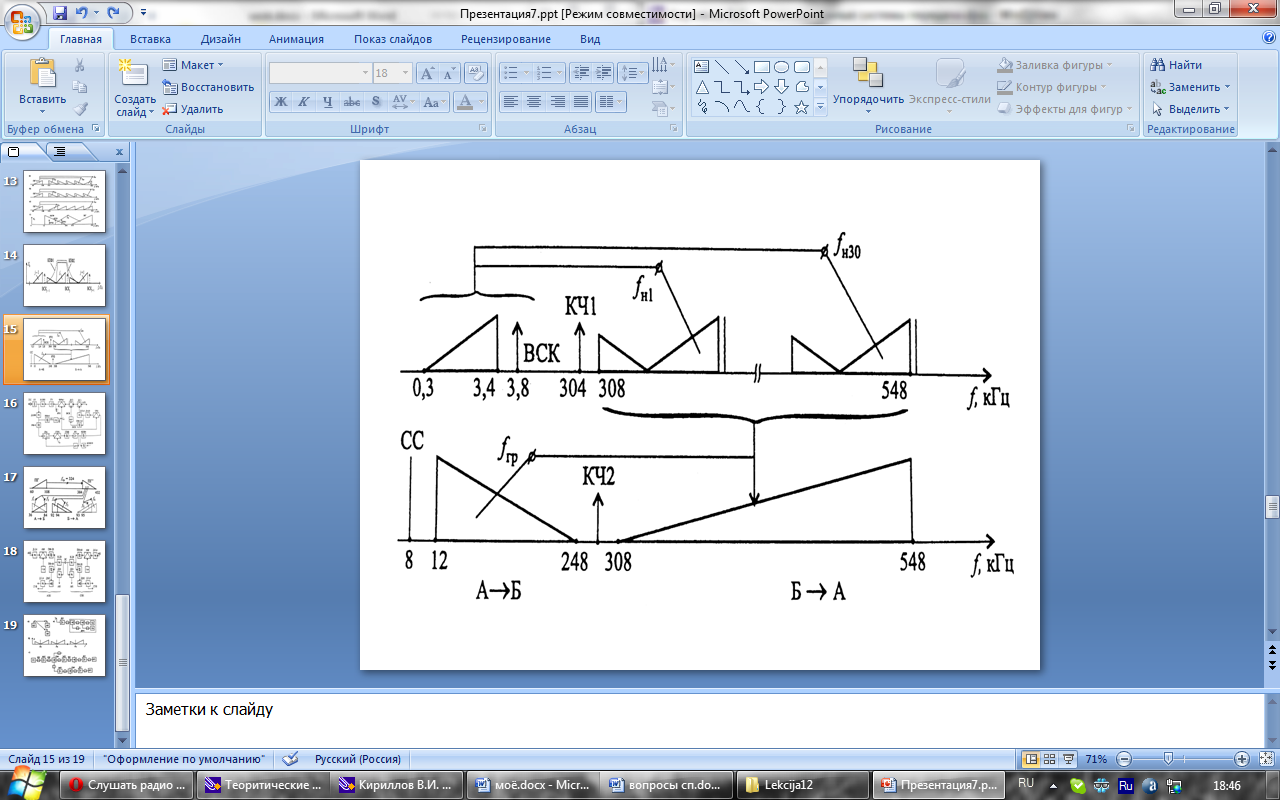Open the Выделить select dropdown
This screenshot has width=1280, height=800.
click(x=1191, y=109)
